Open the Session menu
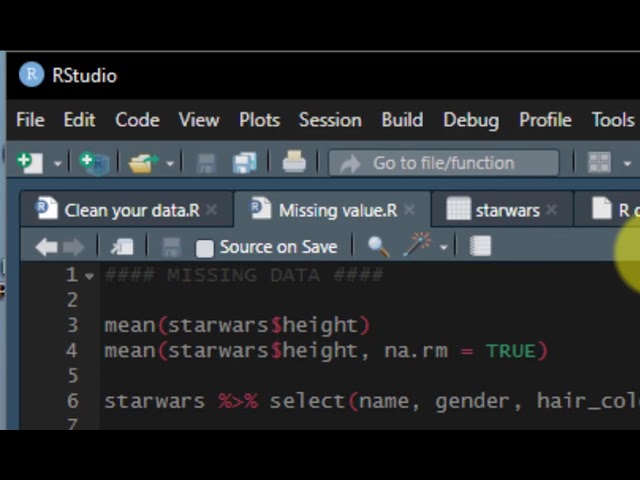This screenshot has height=480, width=640. [x=330, y=120]
